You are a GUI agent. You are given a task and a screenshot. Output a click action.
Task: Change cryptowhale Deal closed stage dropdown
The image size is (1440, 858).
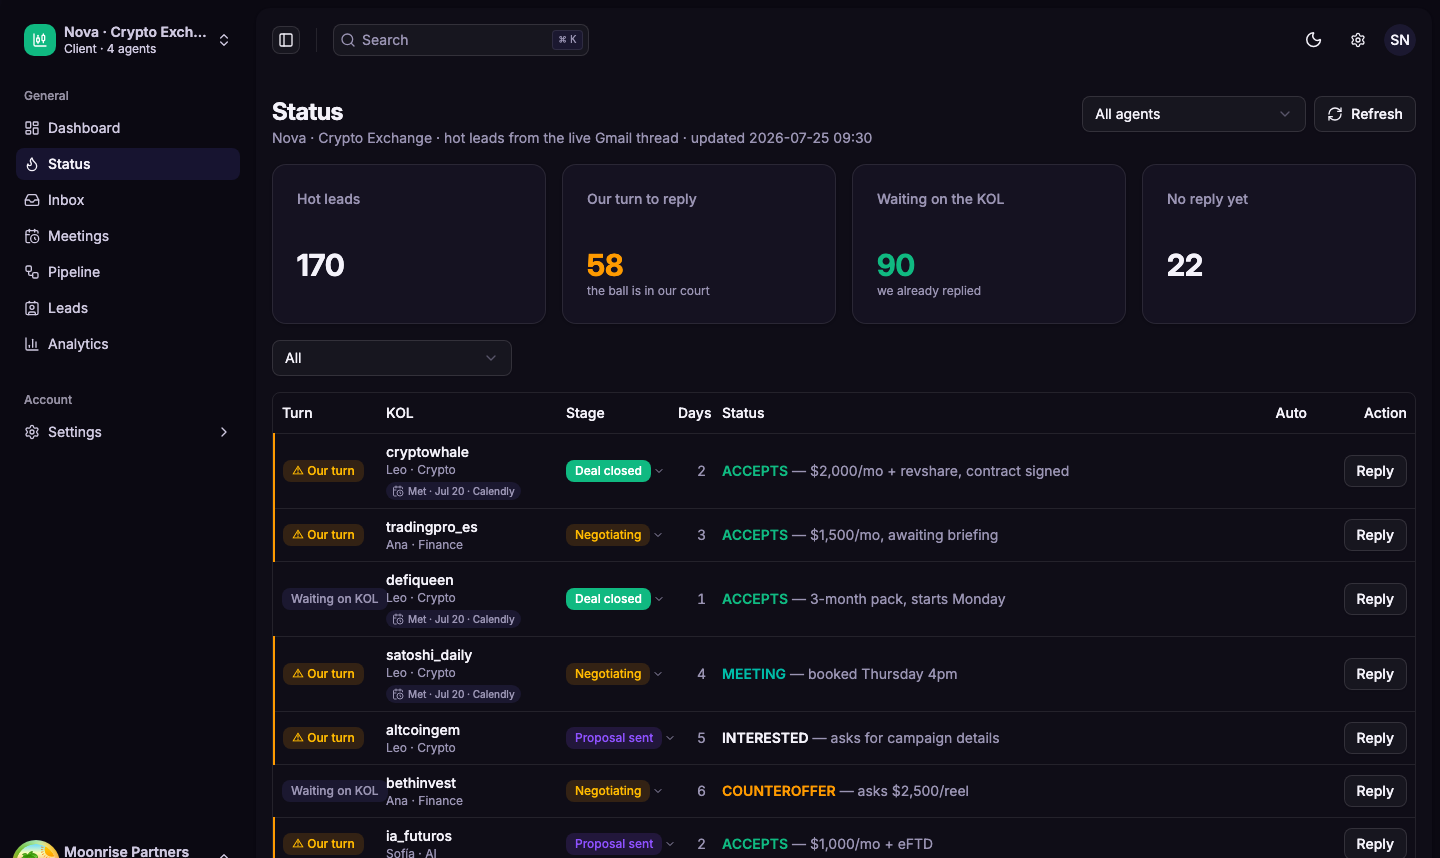click(x=615, y=471)
